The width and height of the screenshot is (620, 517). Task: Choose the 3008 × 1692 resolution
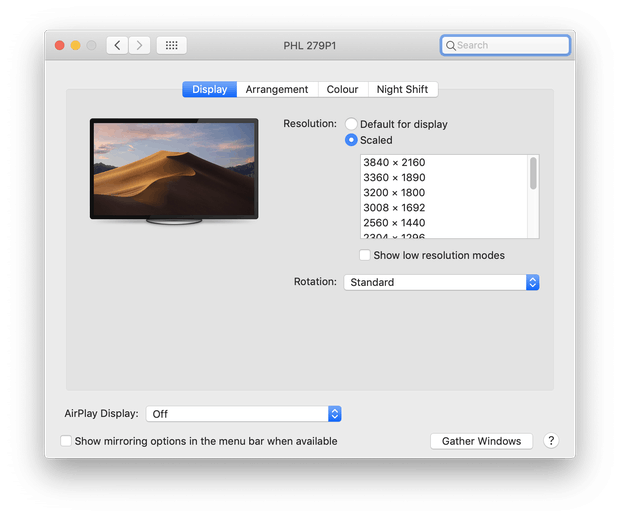click(444, 208)
